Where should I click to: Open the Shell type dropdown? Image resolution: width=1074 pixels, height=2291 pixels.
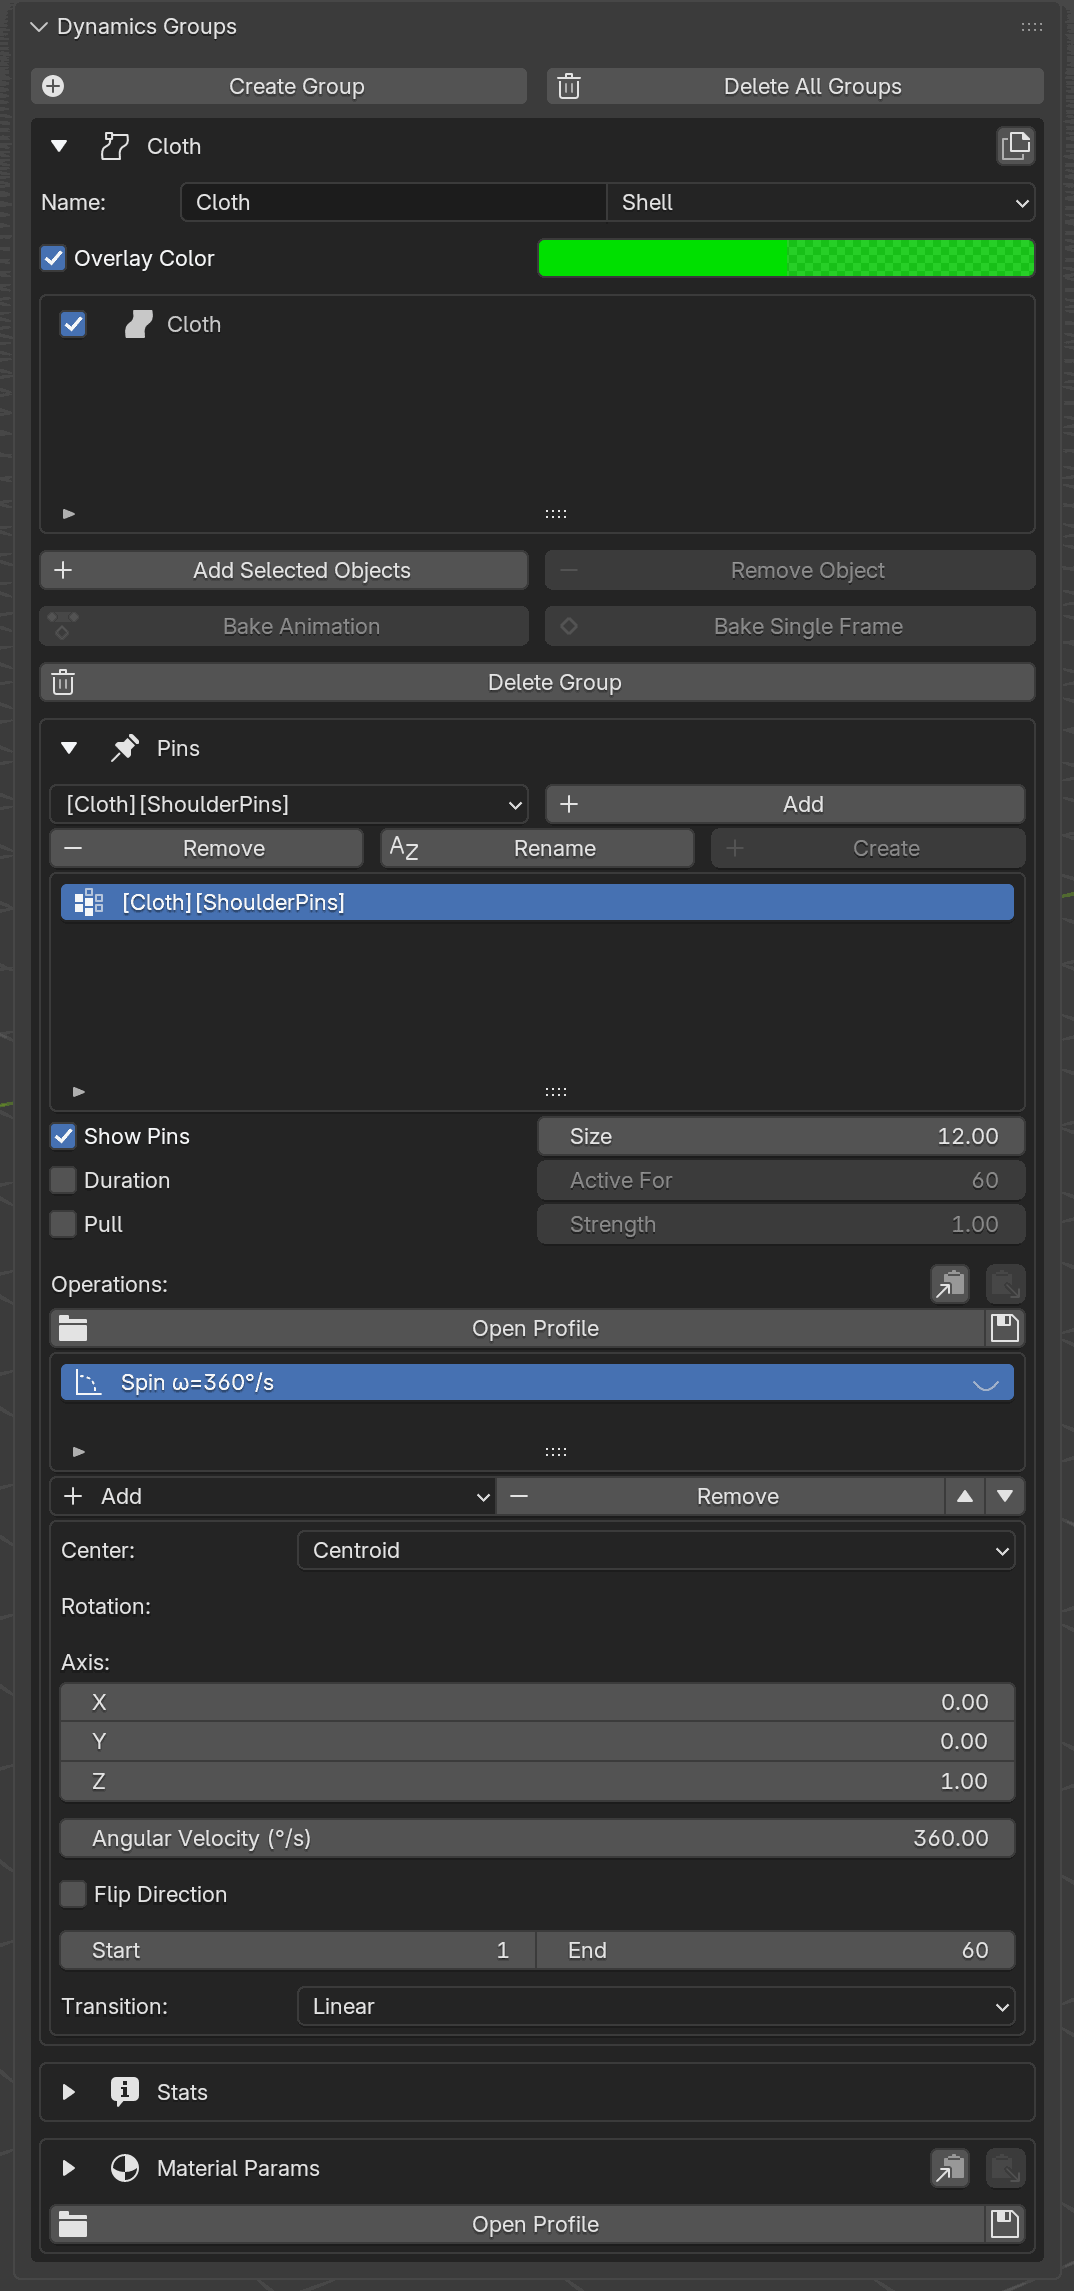point(821,202)
